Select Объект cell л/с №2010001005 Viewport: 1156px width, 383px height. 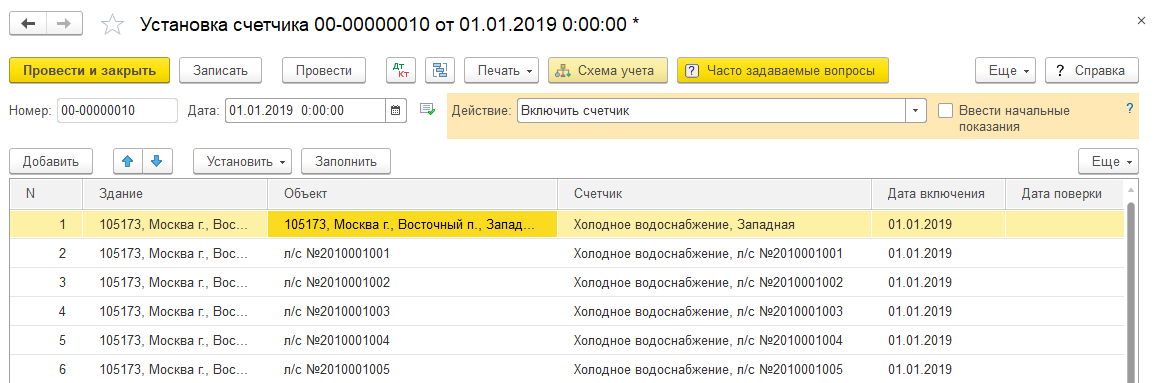click(412, 369)
